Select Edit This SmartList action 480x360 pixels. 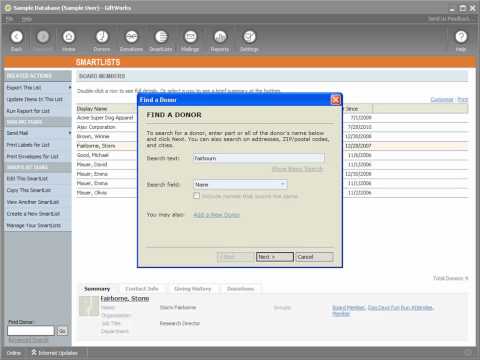point(27,179)
